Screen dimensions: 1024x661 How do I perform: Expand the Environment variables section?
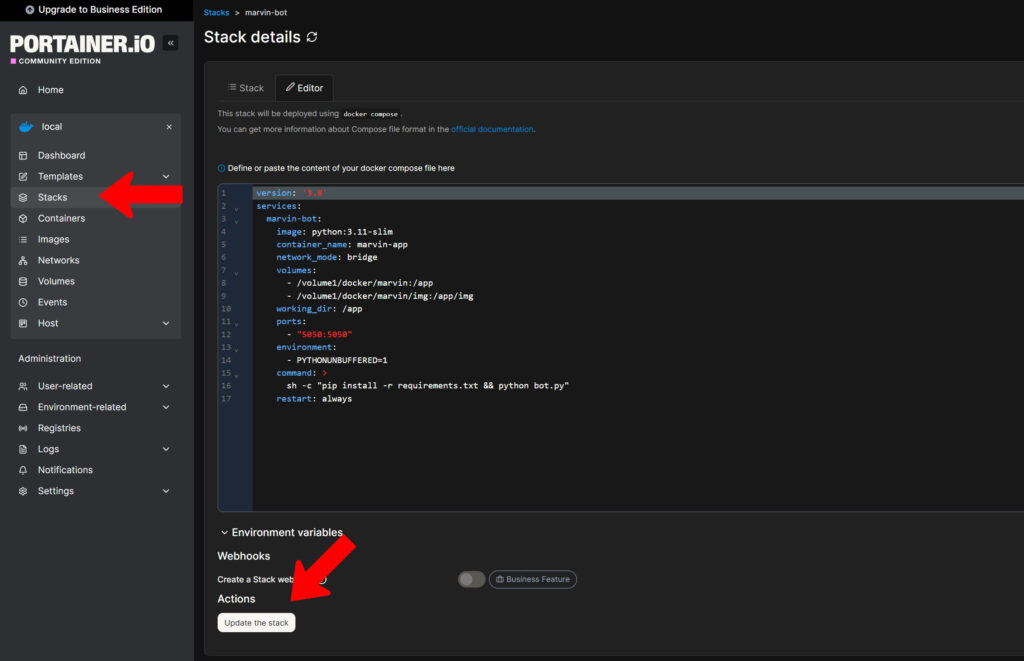coord(282,533)
